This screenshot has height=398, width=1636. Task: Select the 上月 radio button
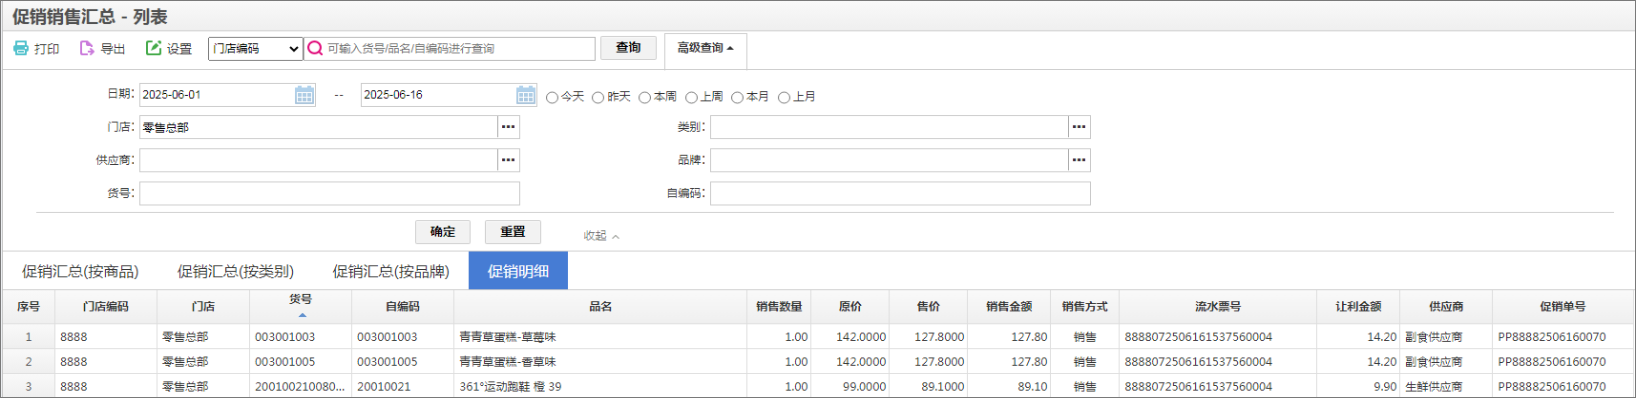coord(784,97)
